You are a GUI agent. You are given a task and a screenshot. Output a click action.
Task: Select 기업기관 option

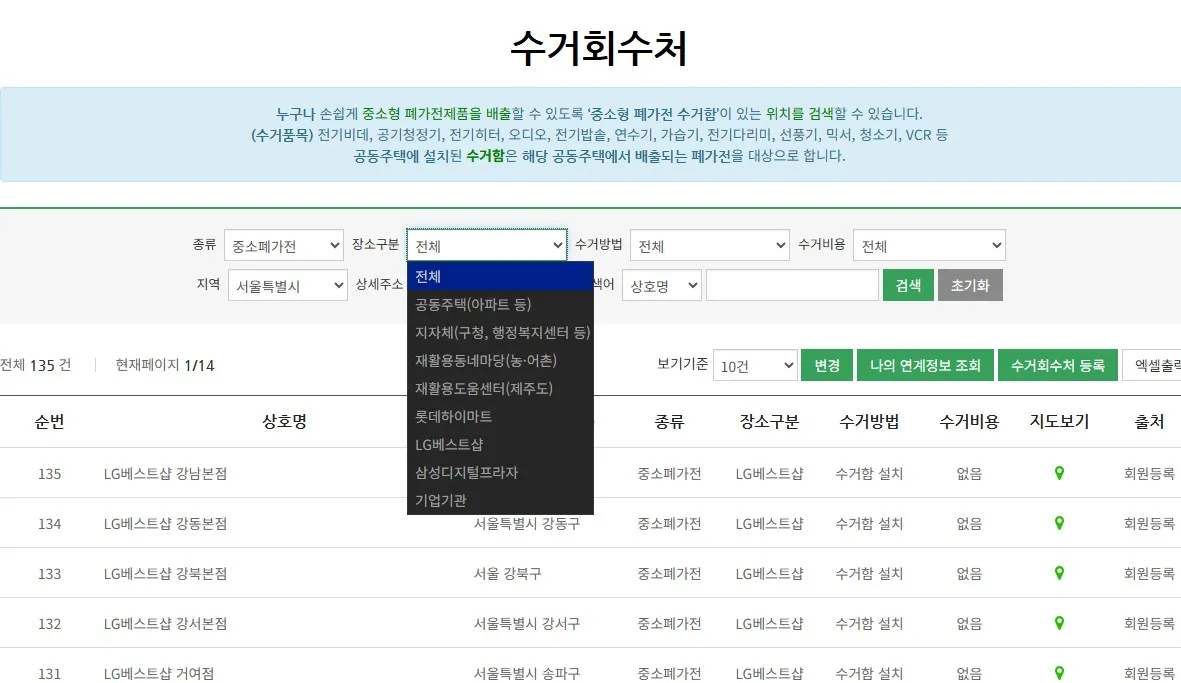500,500
